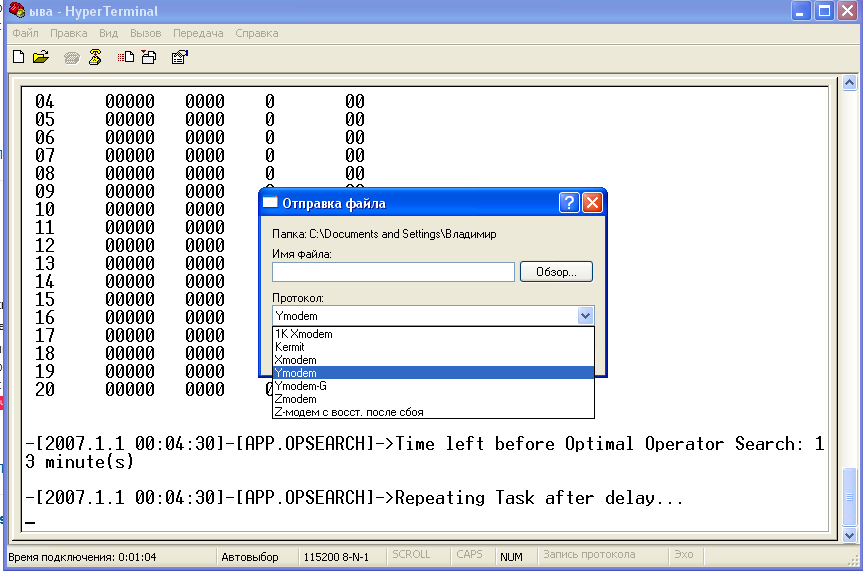863x571 pixels.
Task: Pick Ymodem-G from the list
Action: coord(302,386)
